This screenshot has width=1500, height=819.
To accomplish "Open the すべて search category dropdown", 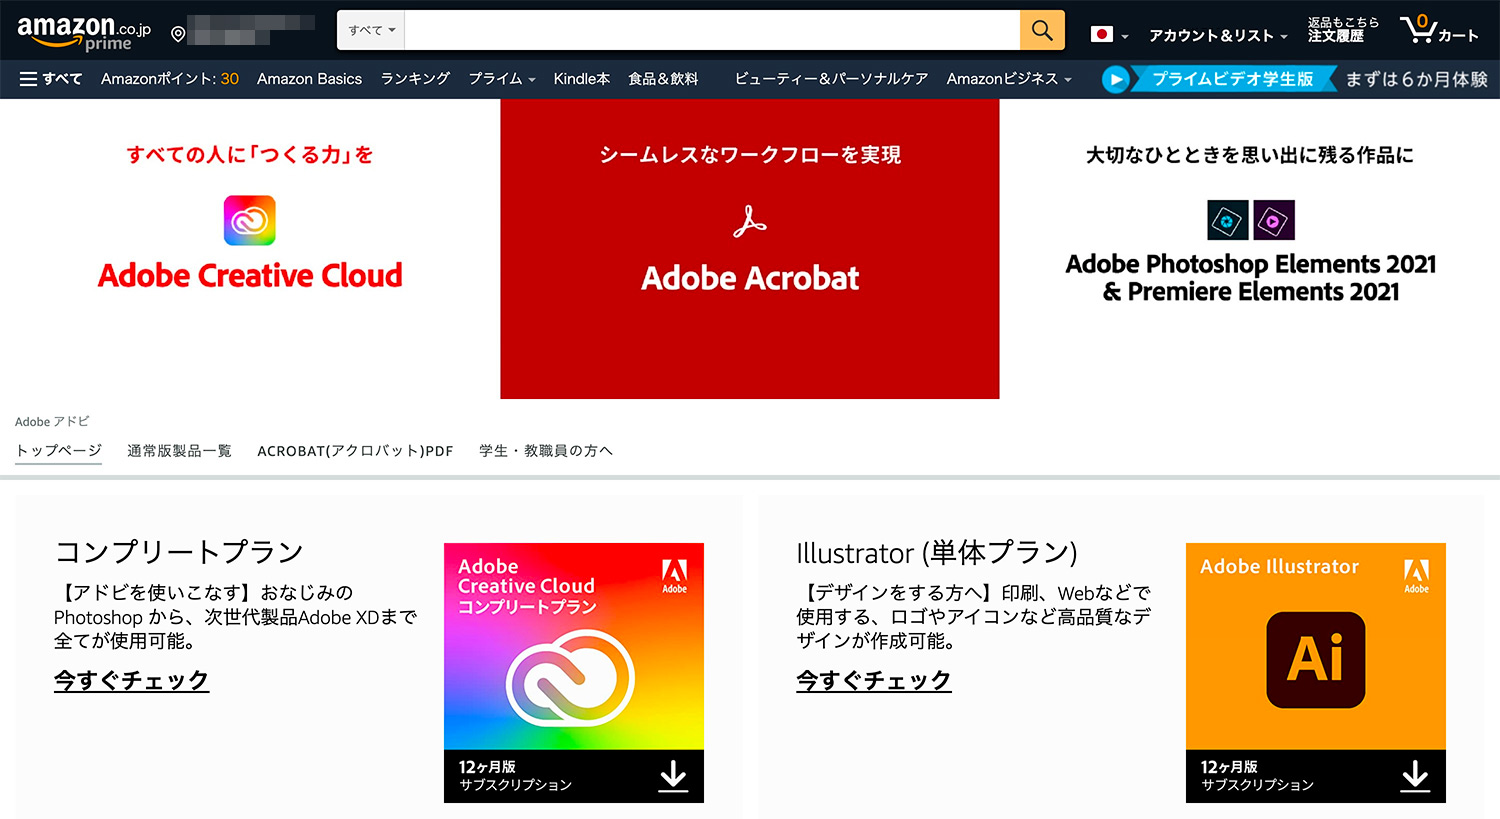I will pos(371,30).
